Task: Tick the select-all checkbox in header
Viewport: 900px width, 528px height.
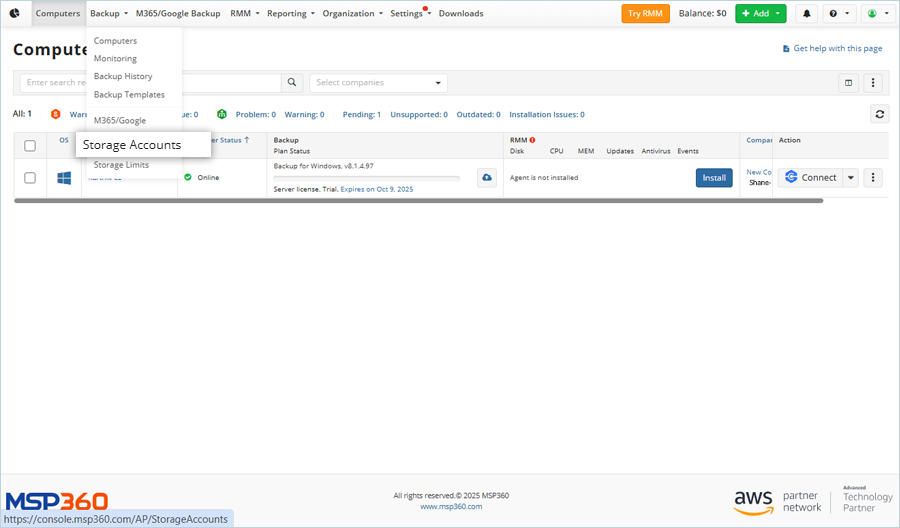Action: (30, 145)
